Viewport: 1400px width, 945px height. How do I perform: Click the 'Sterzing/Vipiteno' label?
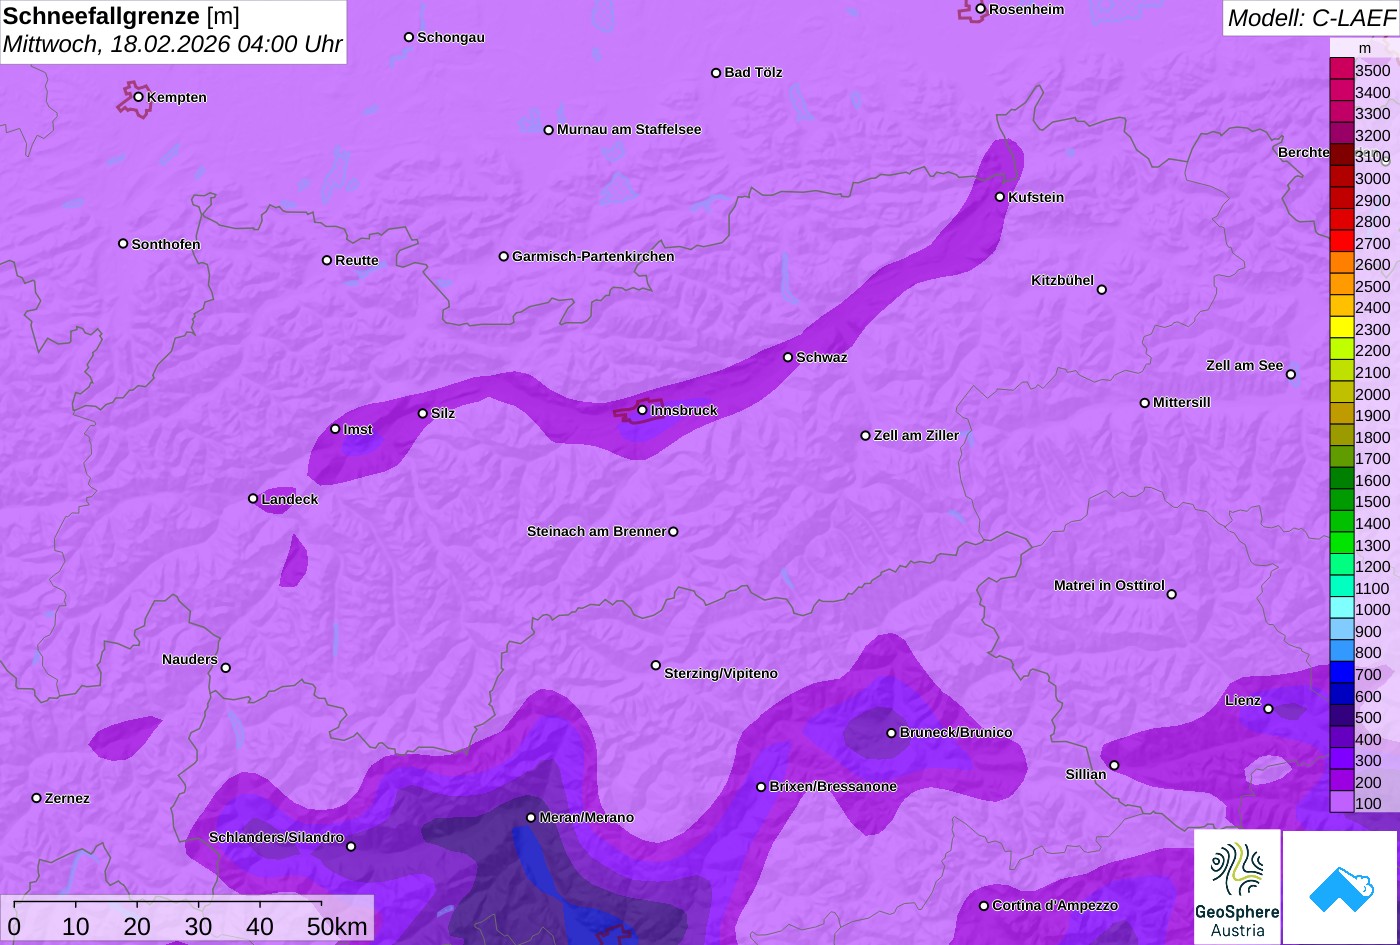[721, 674]
